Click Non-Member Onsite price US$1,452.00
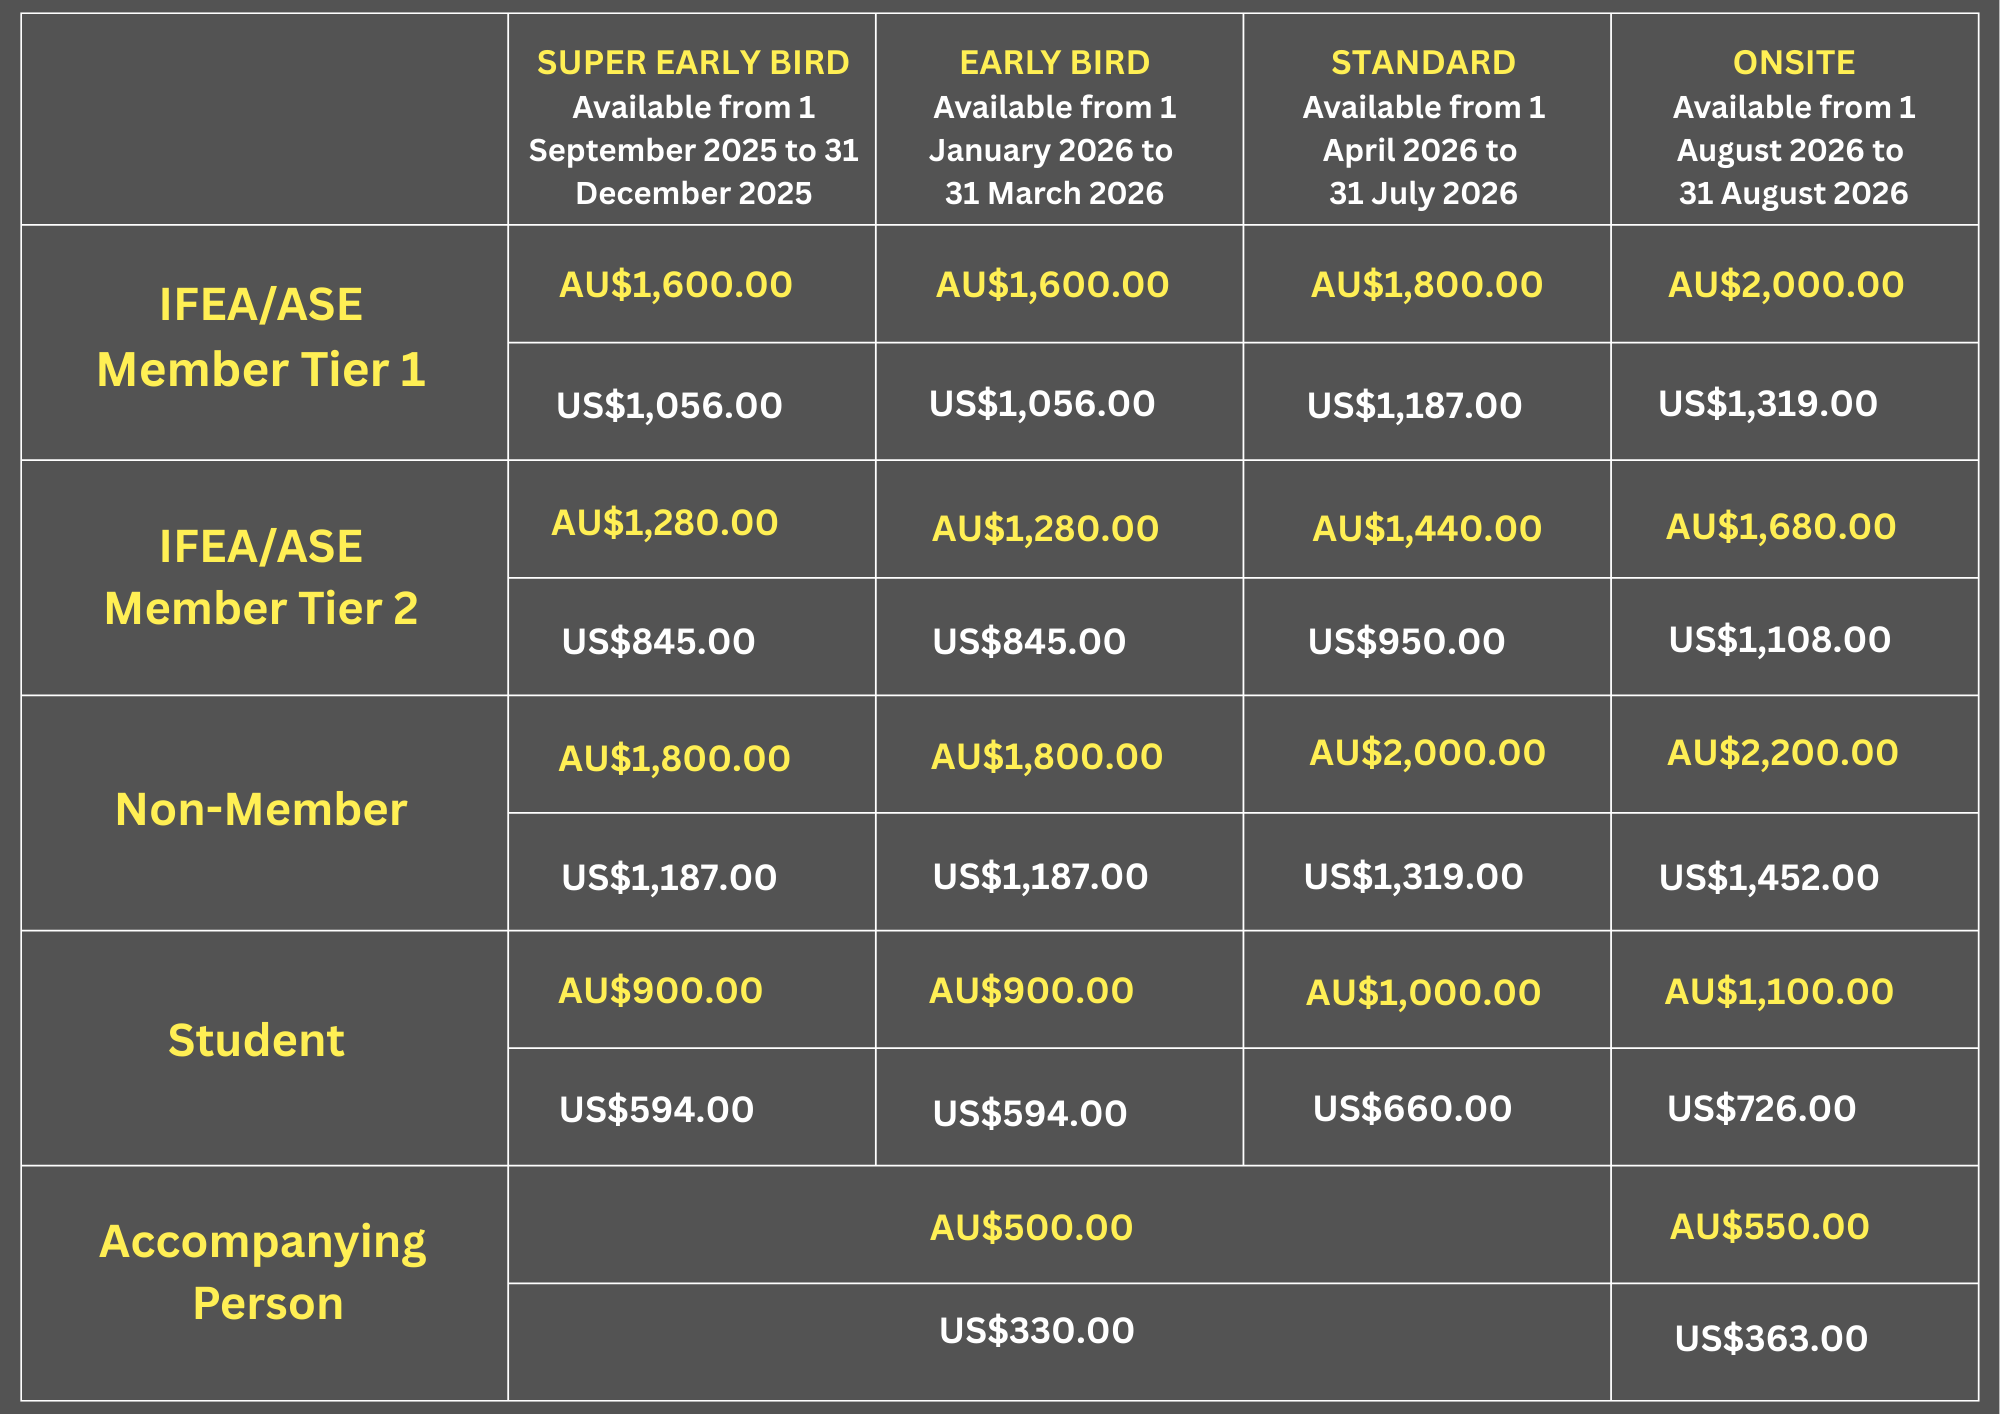 point(1768,877)
